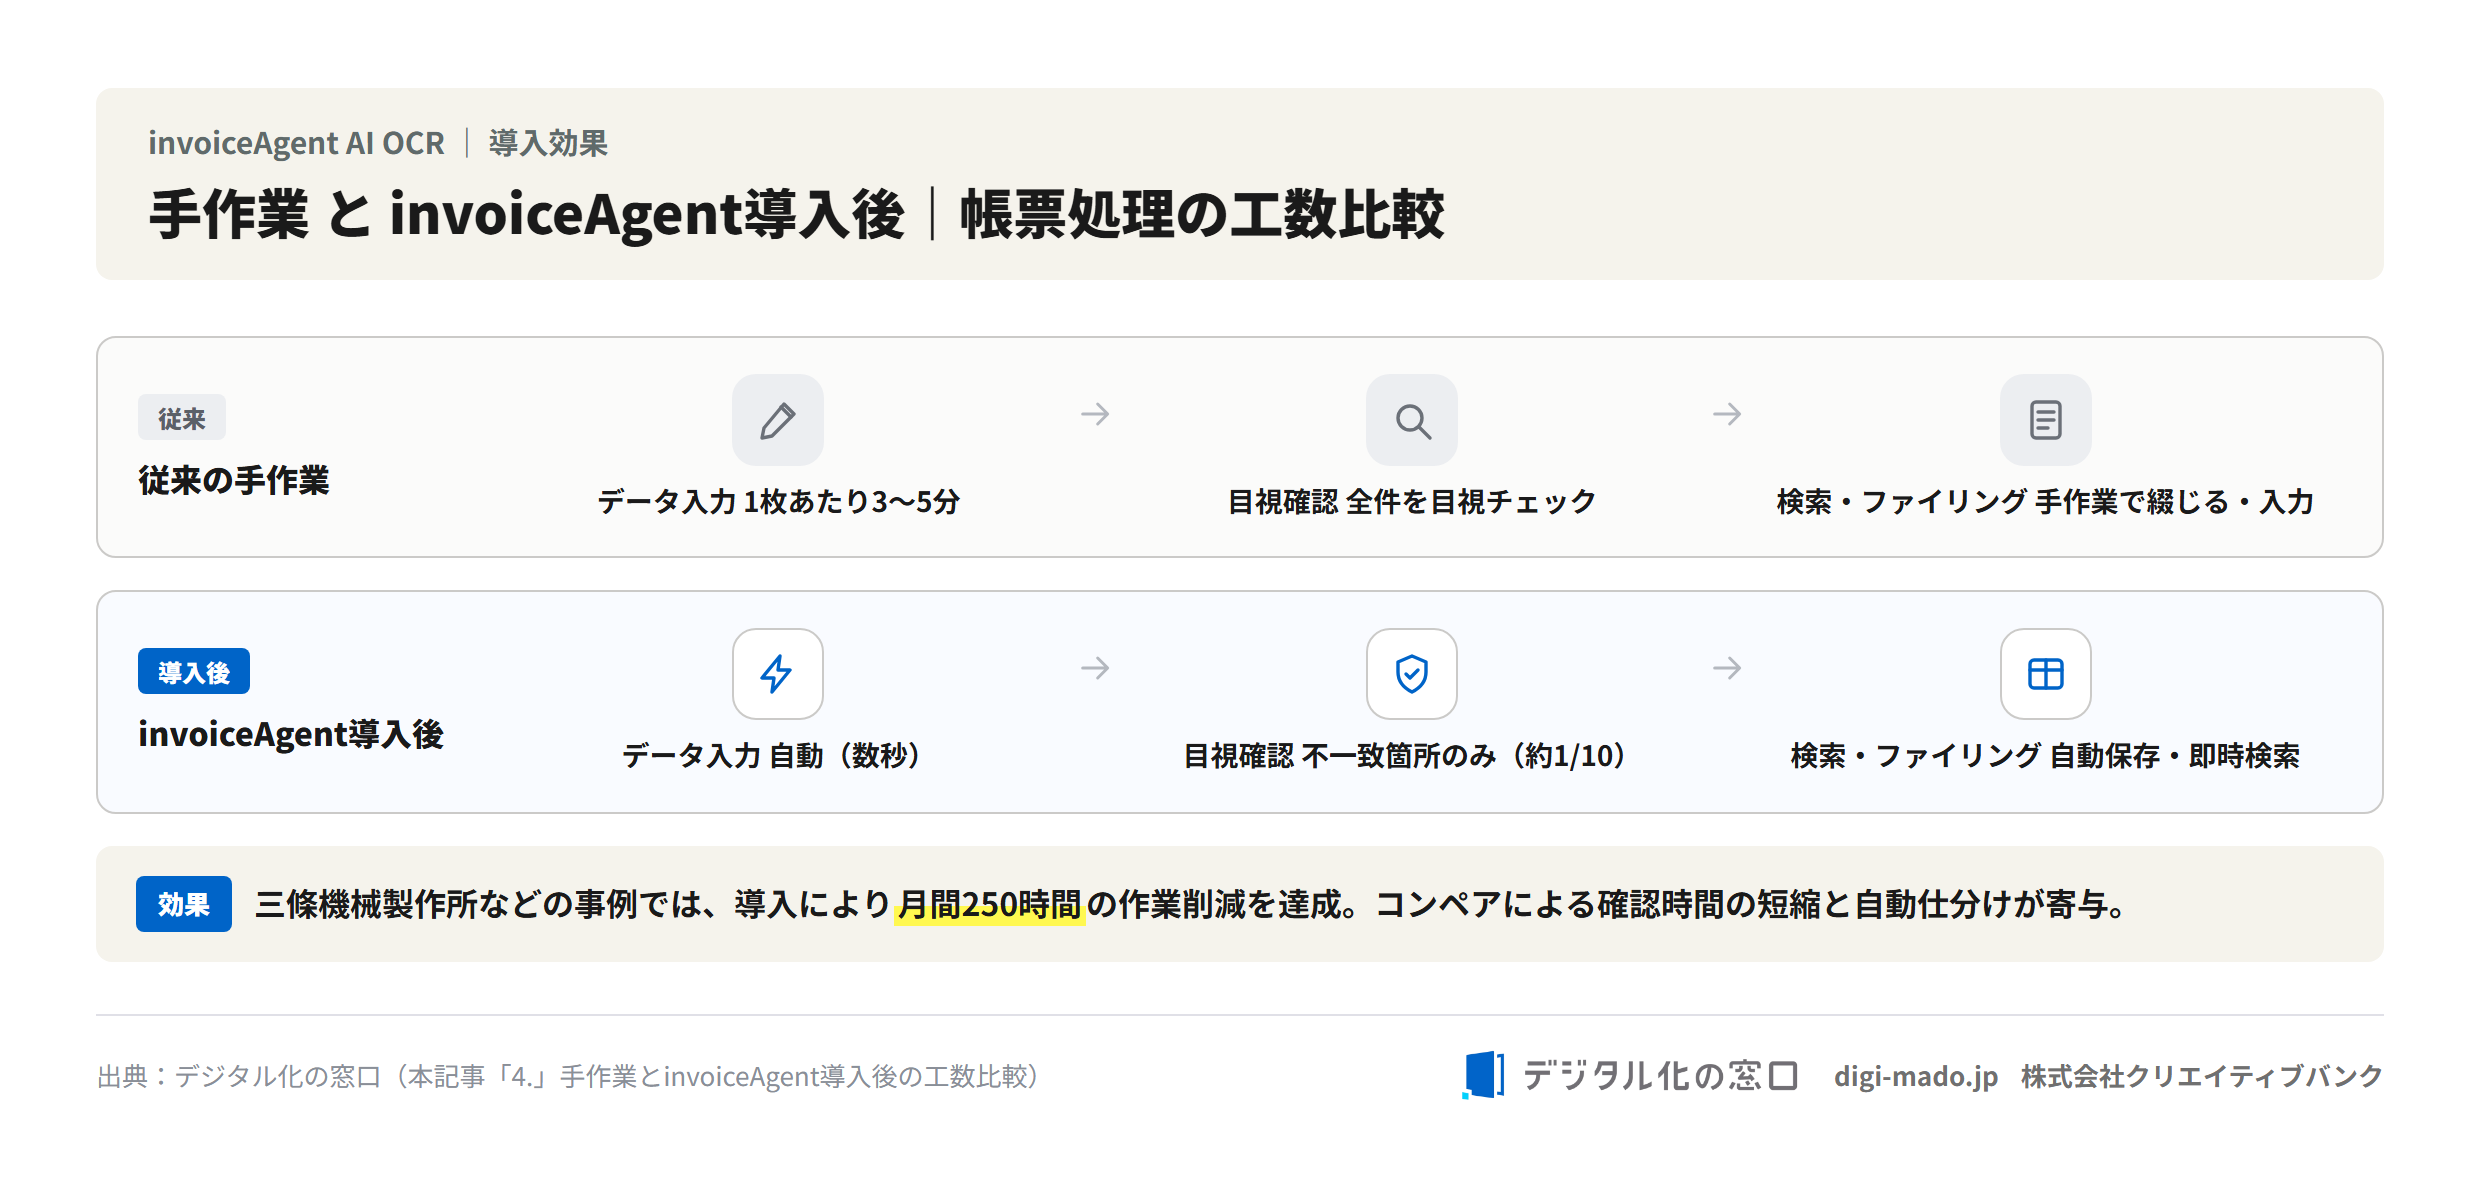Click text 目視確認 不一致箇所のみ（約1/10）
The height and width of the screenshot is (1194, 2480).
(x=1411, y=755)
